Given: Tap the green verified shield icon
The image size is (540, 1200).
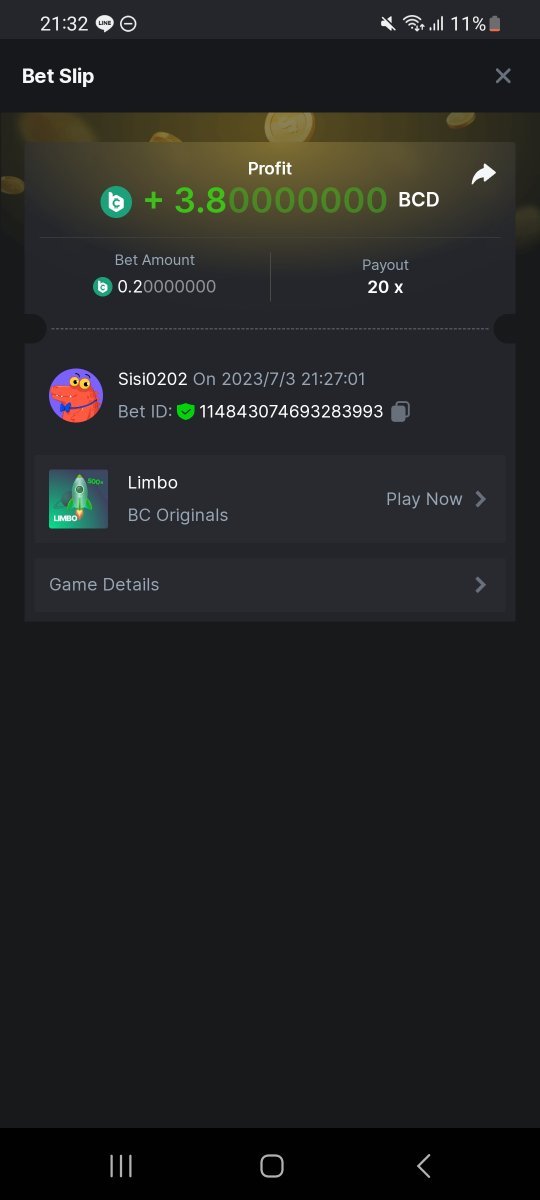Looking at the screenshot, I should pyautogui.click(x=185, y=411).
